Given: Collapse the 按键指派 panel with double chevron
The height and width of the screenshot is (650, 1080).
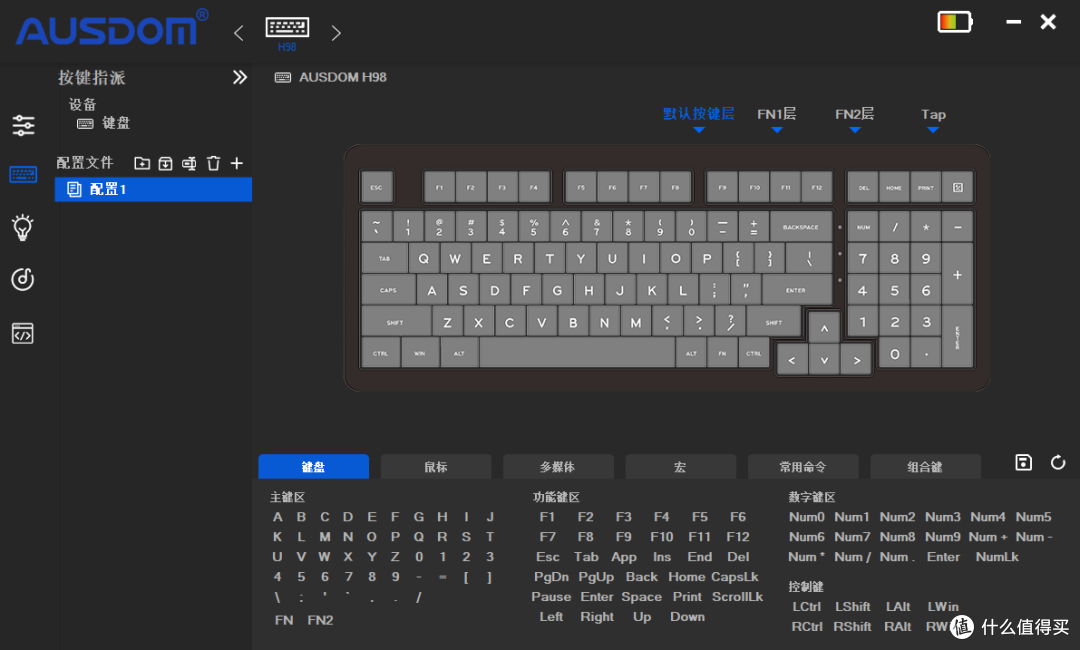Looking at the screenshot, I should [x=240, y=77].
